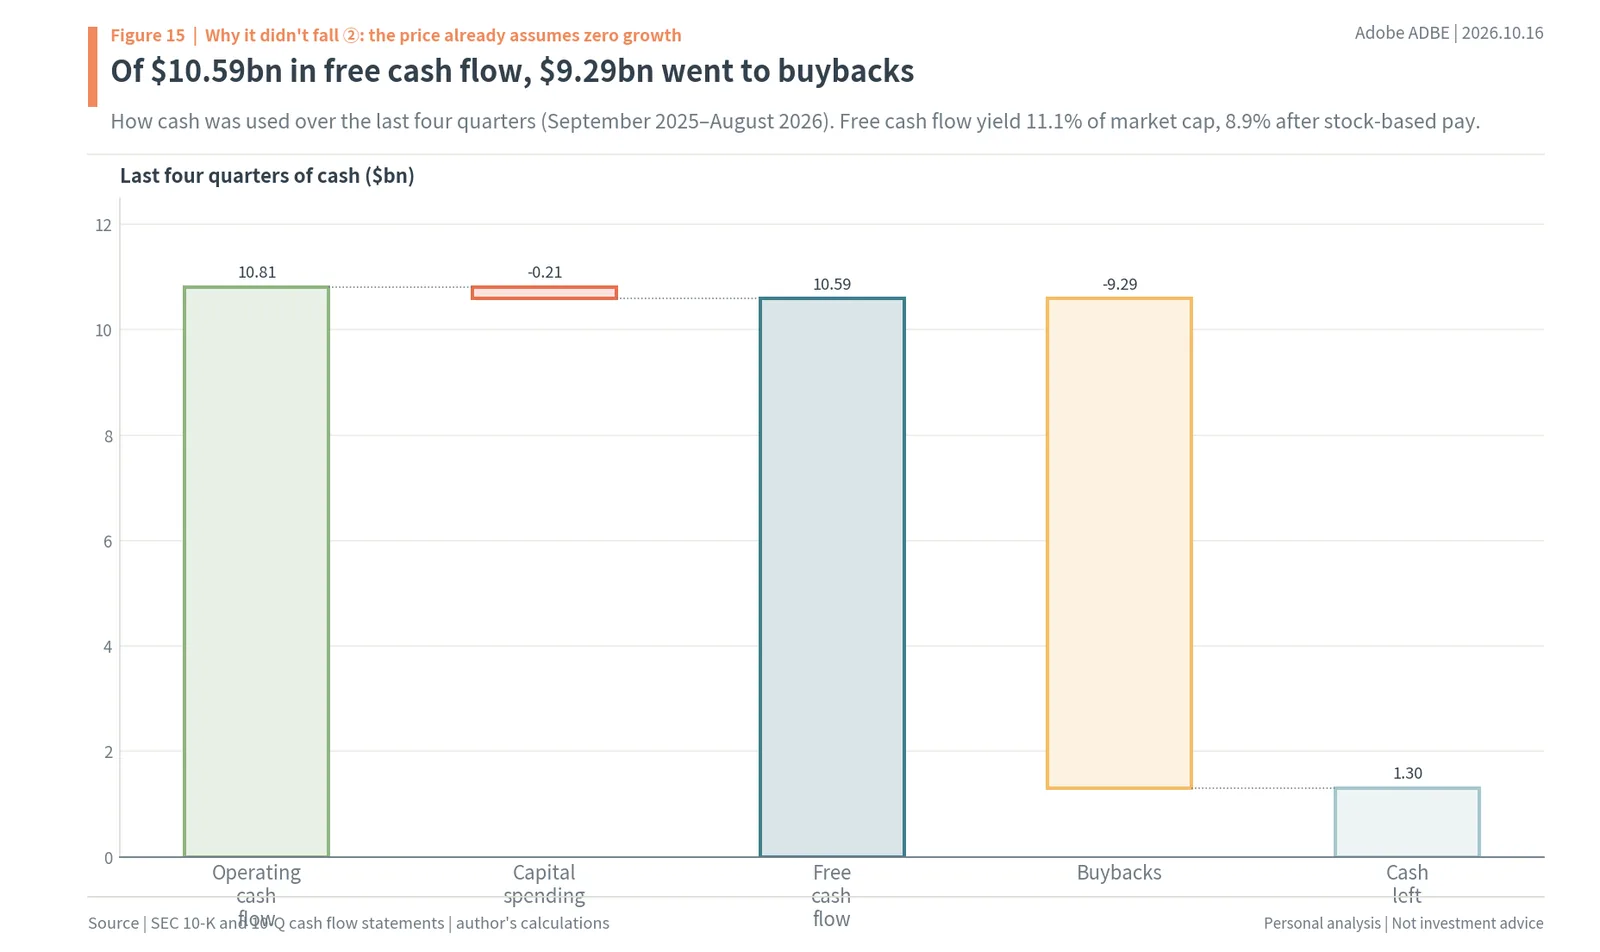1600x952 pixels.
Task: Click the 1.30 value label
Action: 1407,773
